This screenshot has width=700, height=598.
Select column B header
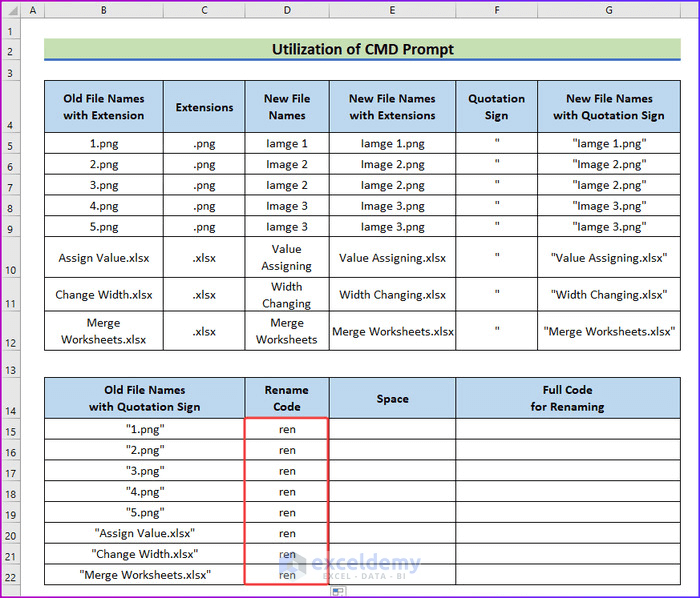104,10
